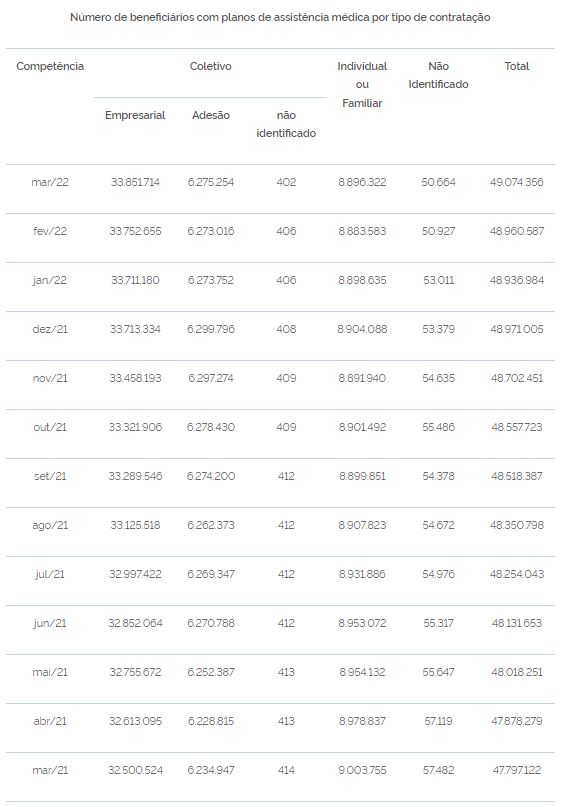The image size is (570, 807).
Task: Select the set/21 row label
Action: pyautogui.click(x=50, y=476)
